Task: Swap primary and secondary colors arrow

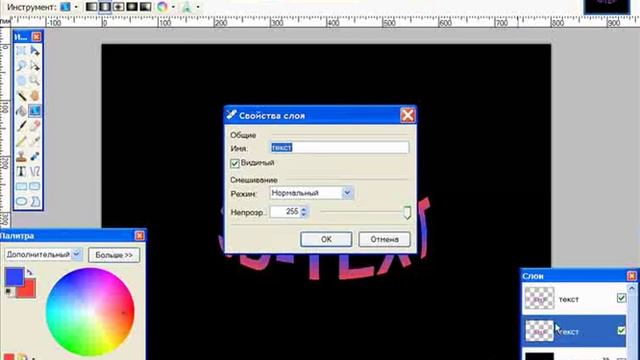Action: pyautogui.click(x=30, y=271)
